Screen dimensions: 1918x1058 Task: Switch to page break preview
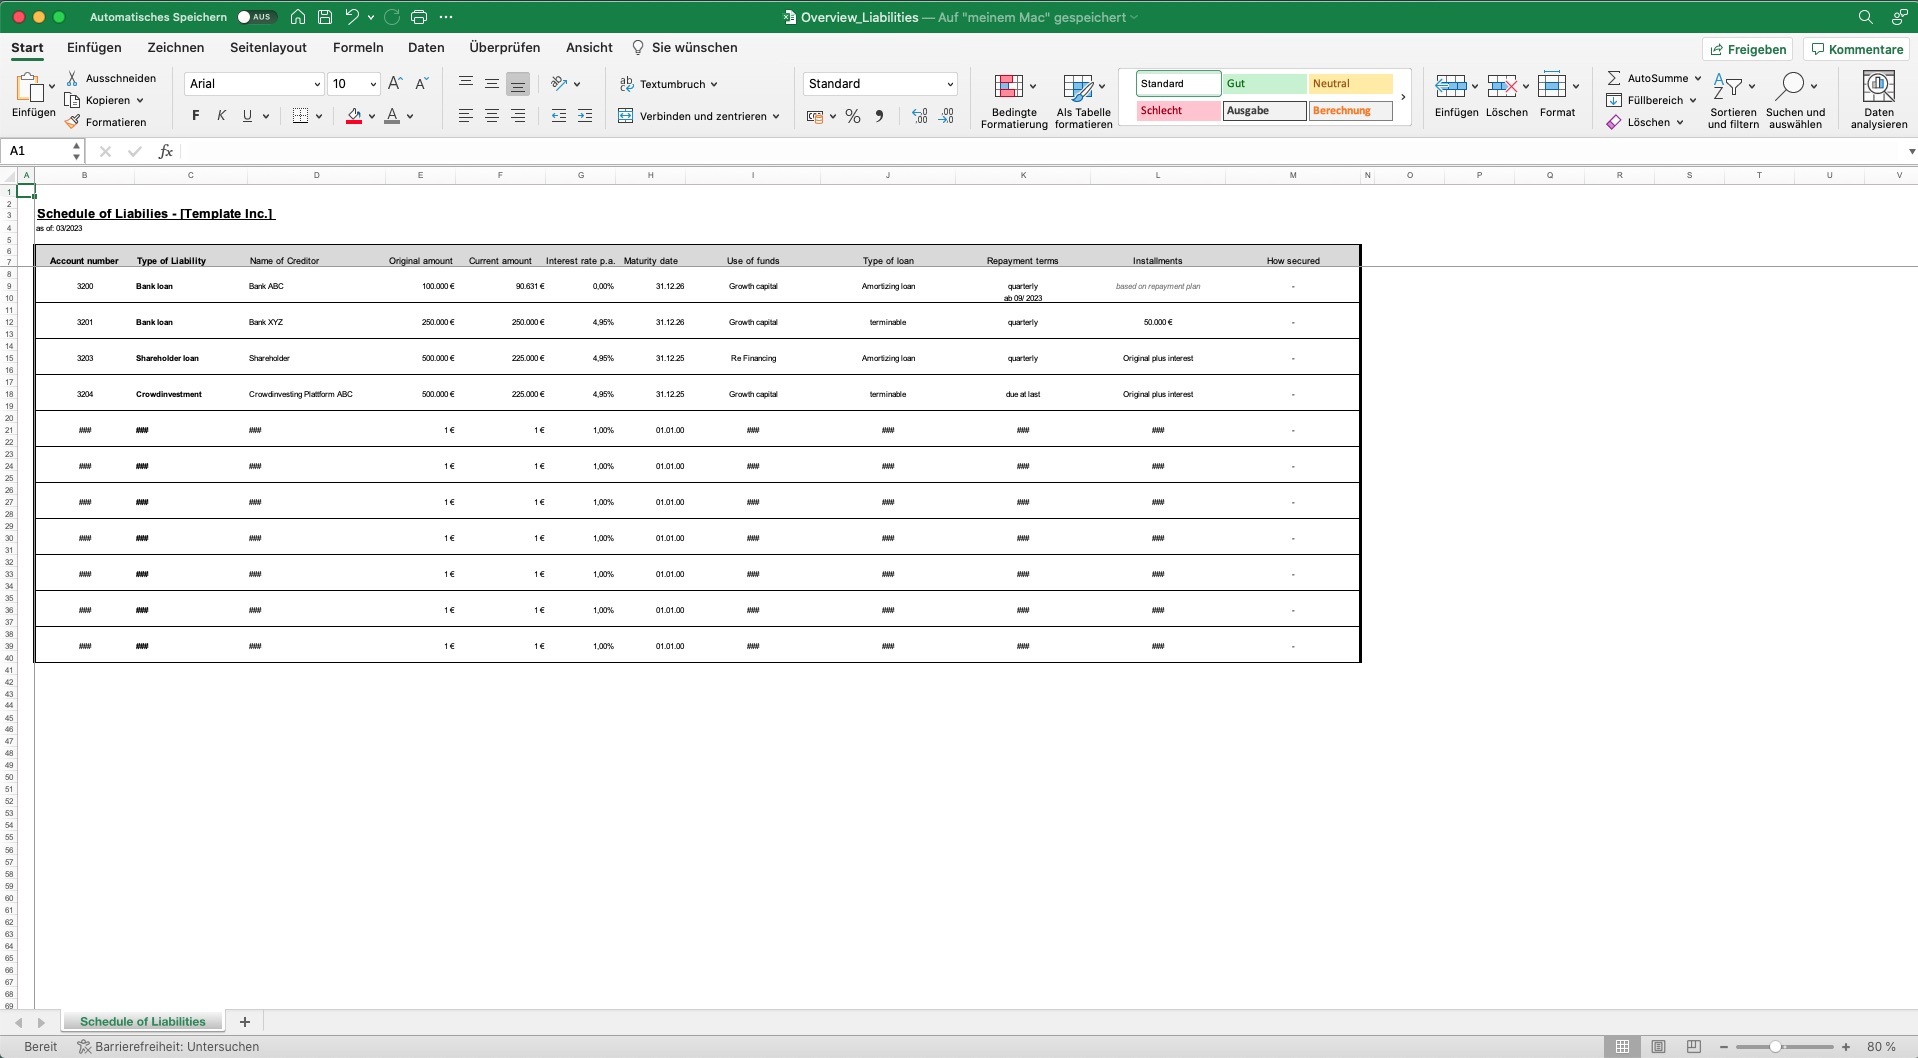coord(1693,1047)
